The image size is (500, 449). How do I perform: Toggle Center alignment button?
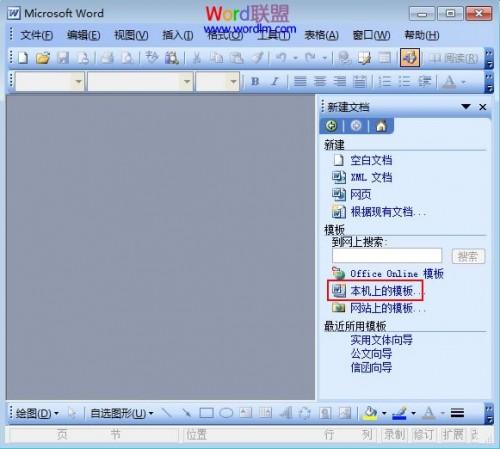(x=320, y=81)
